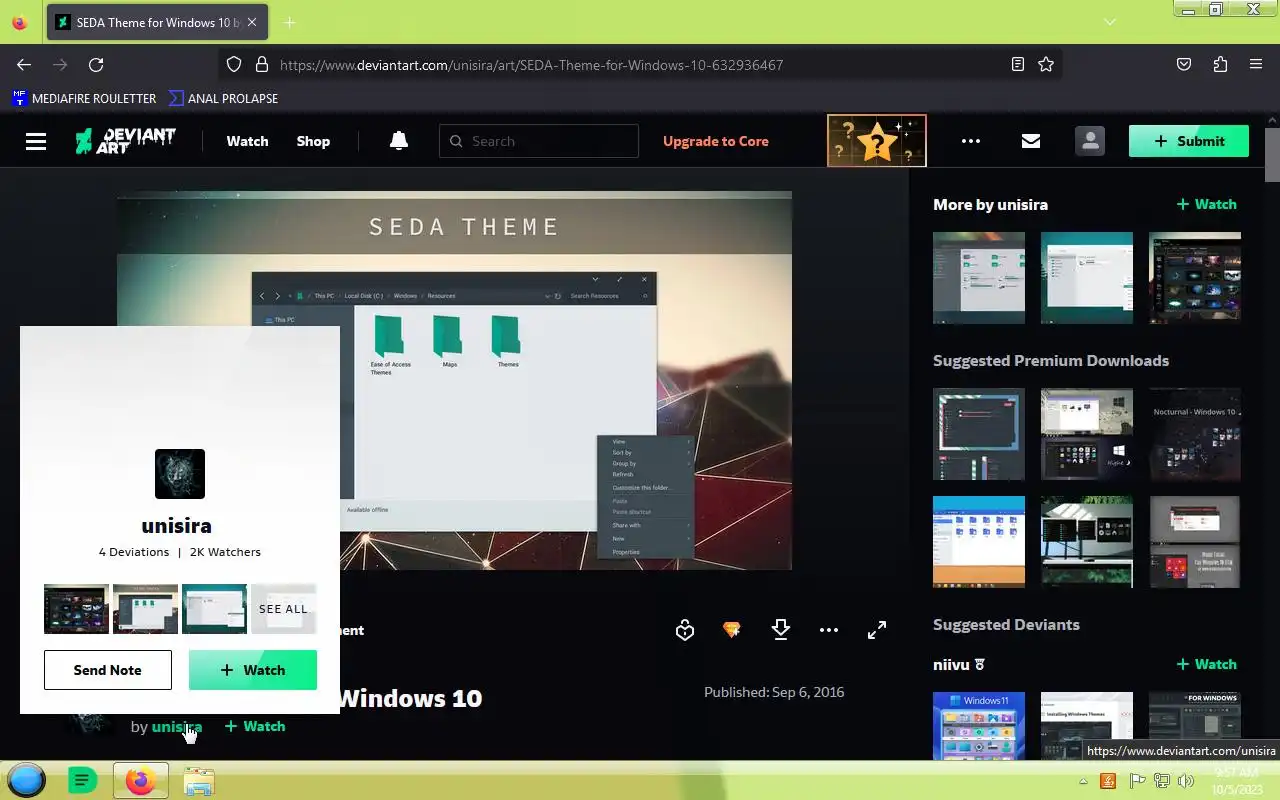The image size is (1280, 800).
Task: Open the Pocket save icon
Action: pyautogui.click(x=1184, y=64)
